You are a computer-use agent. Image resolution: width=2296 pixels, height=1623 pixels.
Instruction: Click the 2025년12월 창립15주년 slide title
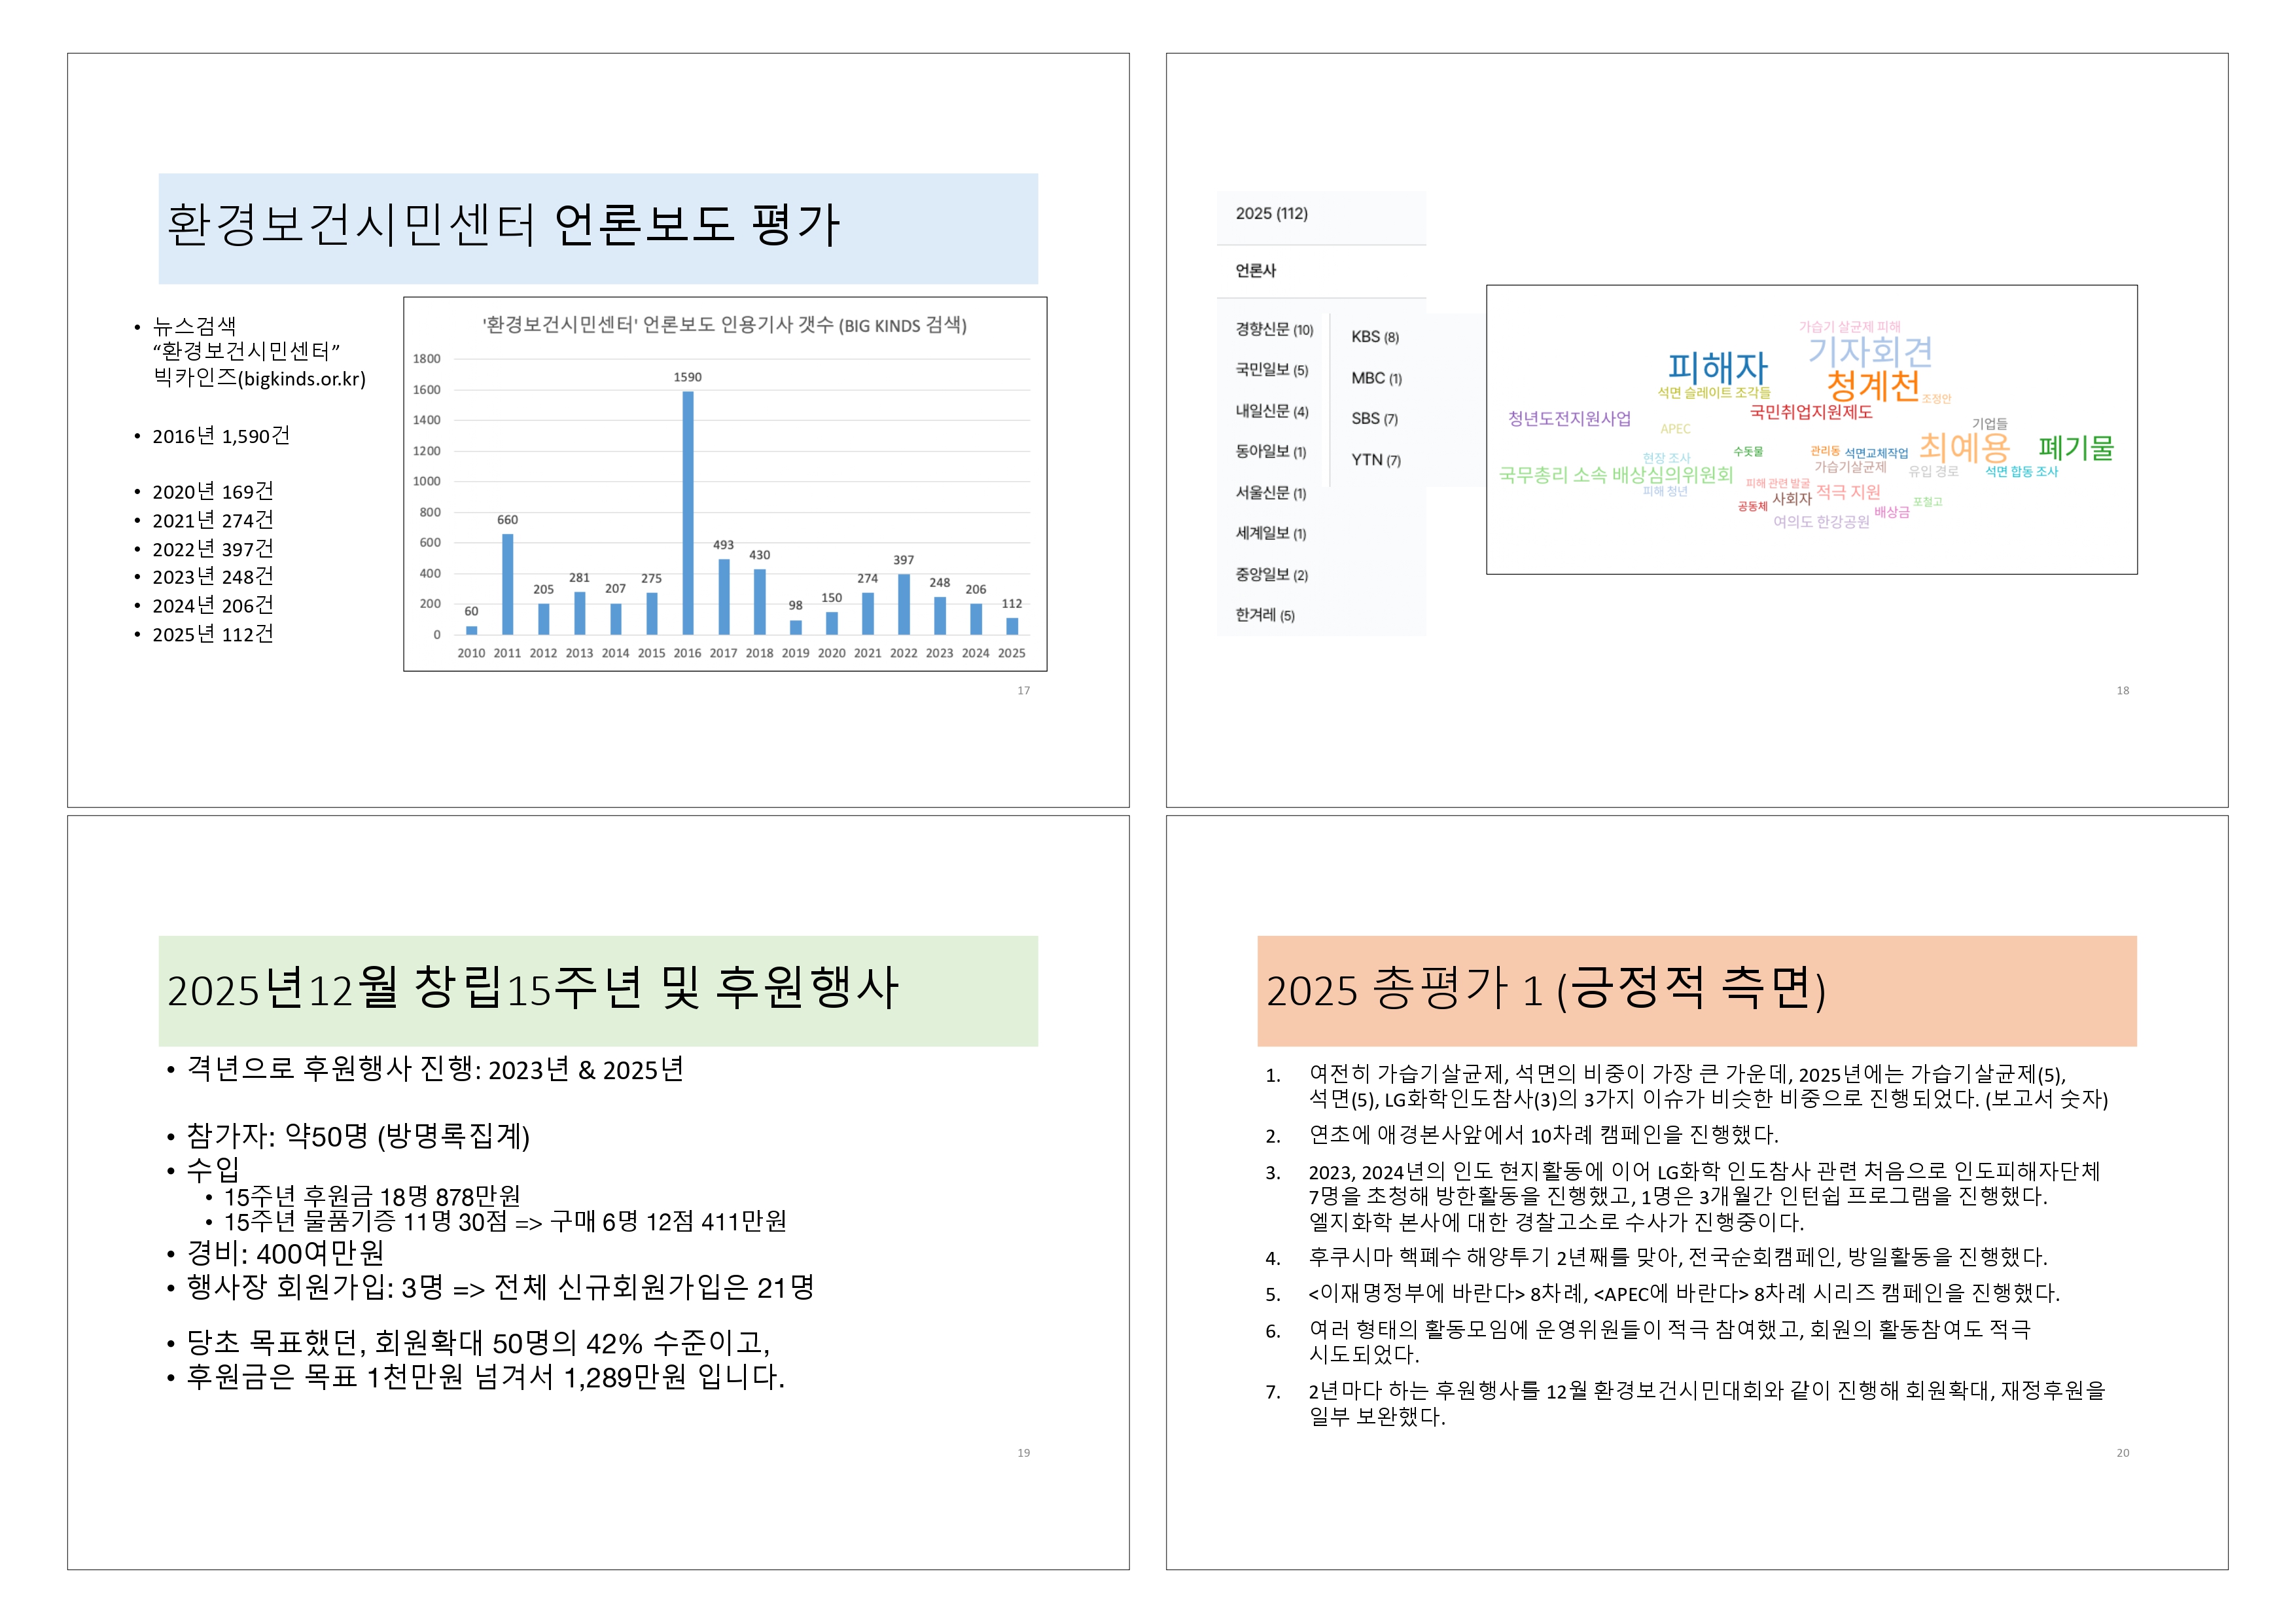coord(532,989)
